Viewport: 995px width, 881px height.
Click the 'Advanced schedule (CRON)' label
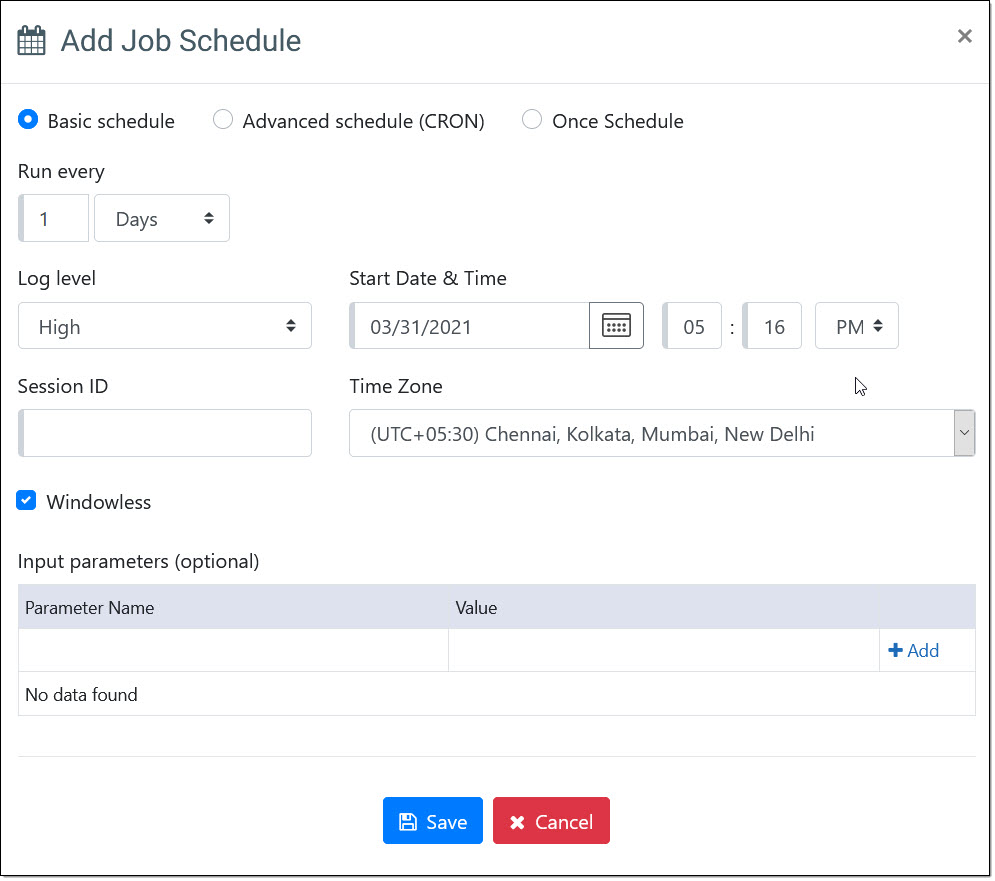pyautogui.click(x=364, y=121)
